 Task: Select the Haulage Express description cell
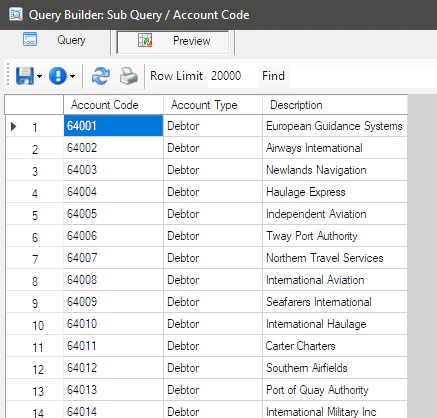[335, 192]
